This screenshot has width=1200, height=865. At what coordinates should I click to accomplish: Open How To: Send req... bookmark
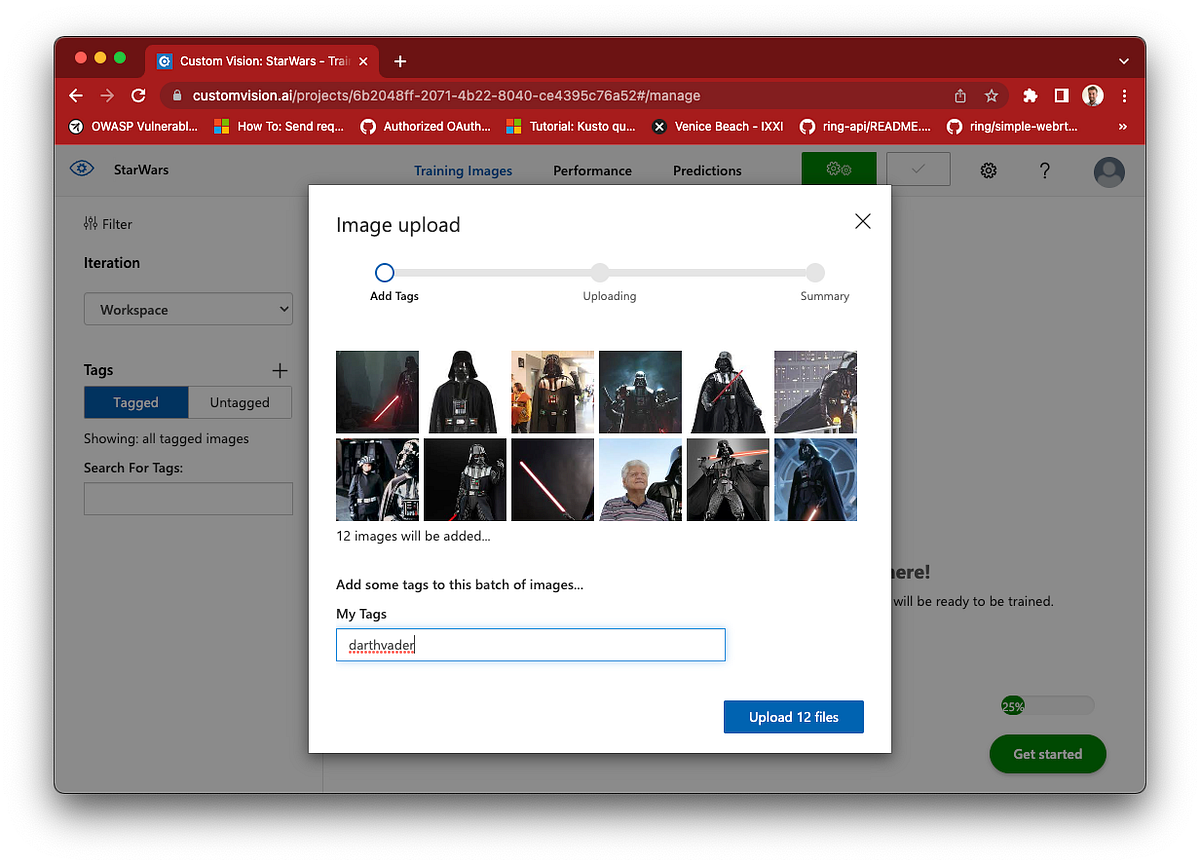[x=280, y=127]
